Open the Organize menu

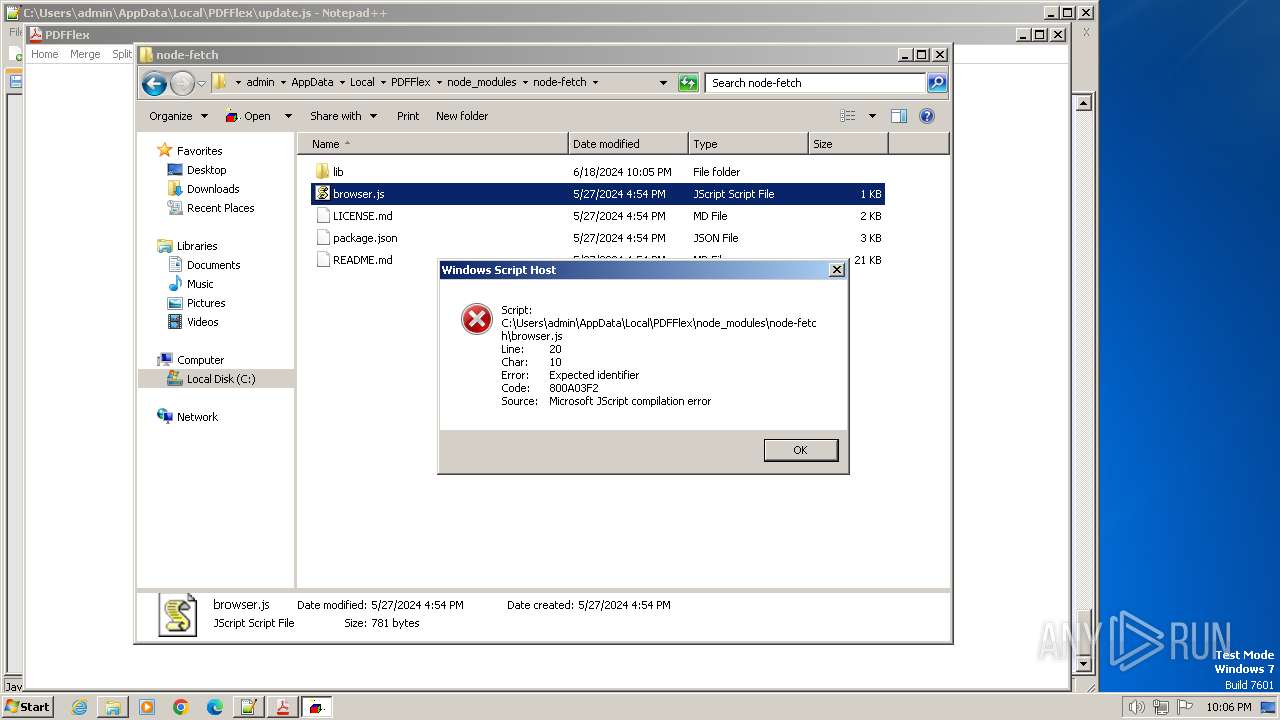coord(178,116)
